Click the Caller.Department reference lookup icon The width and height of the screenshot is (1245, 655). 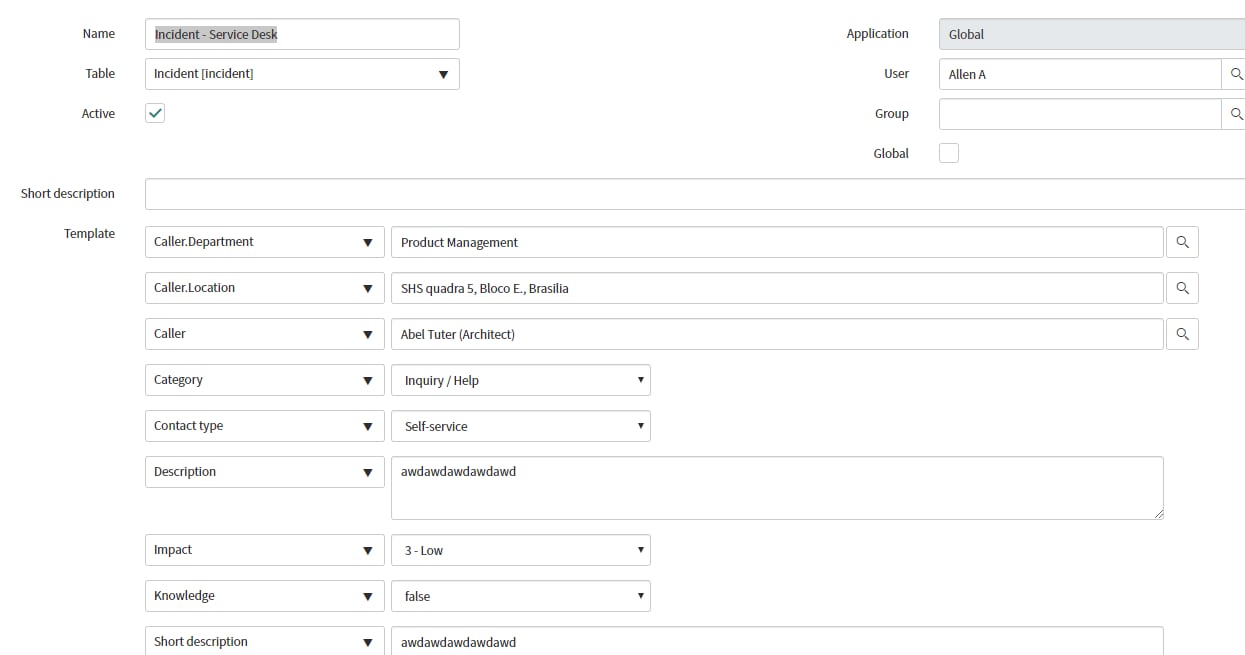1182,241
